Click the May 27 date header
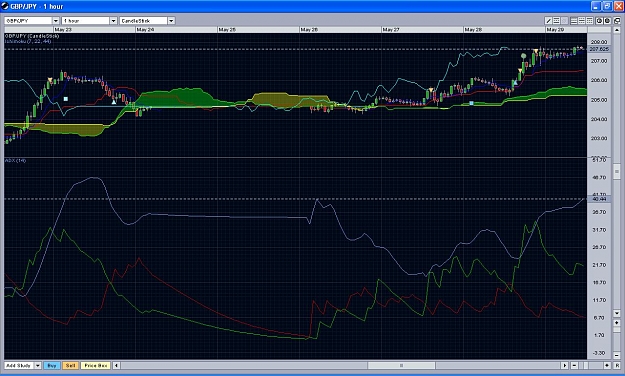Screen dimensions: 625x376 [x=391, y=30]
